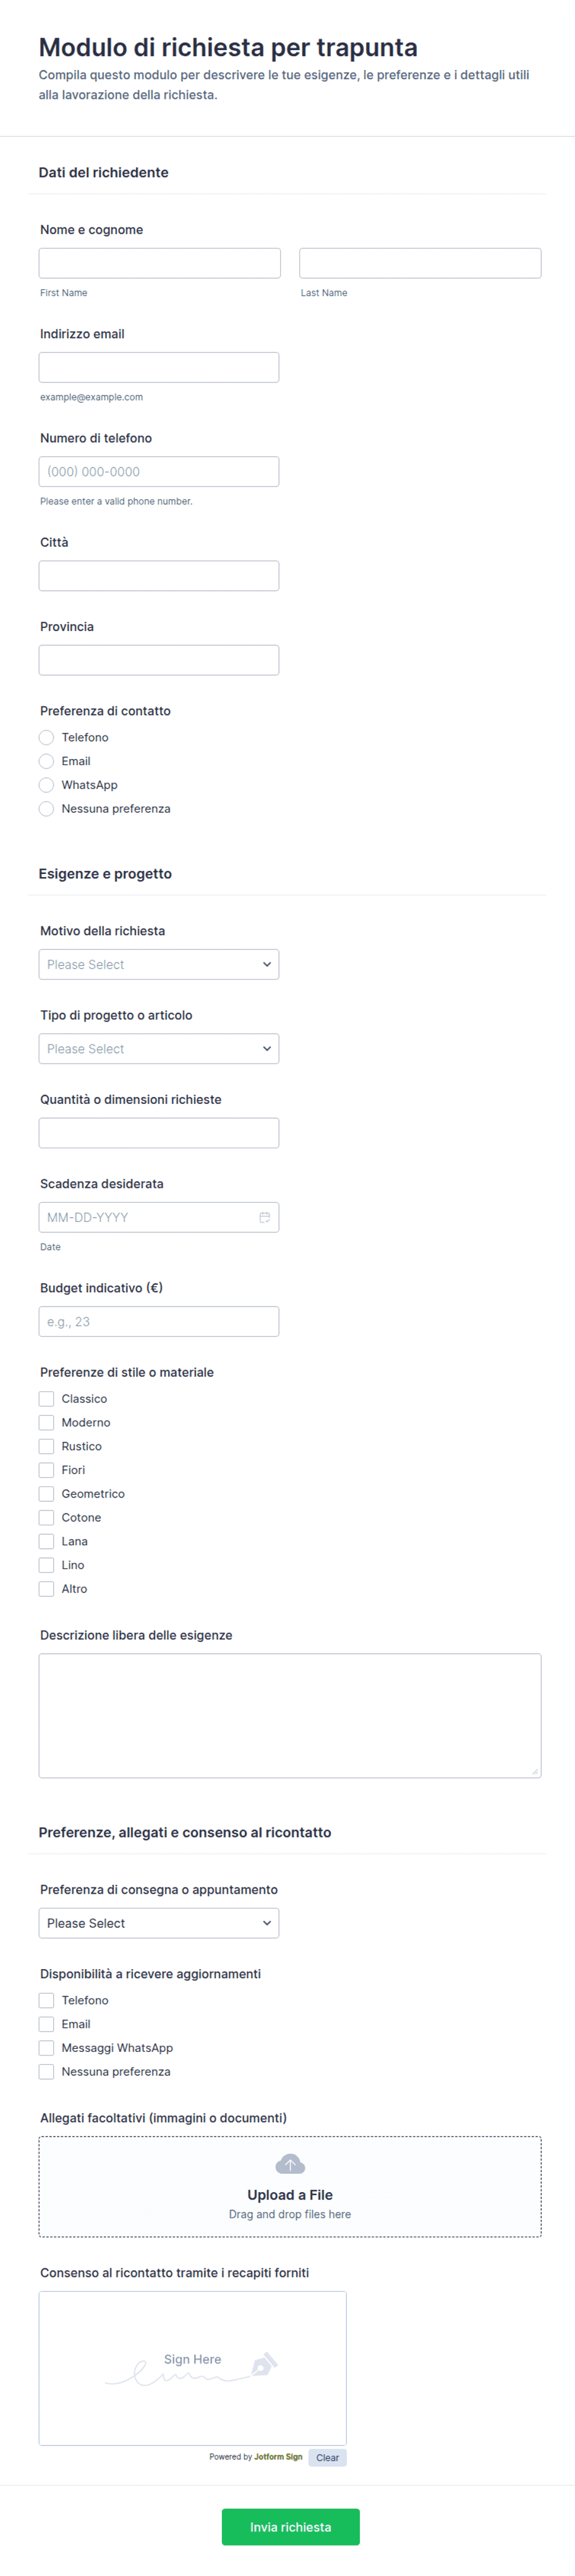
Task: Check the Classico style checkbox
Action: [x=46, y=1399]
